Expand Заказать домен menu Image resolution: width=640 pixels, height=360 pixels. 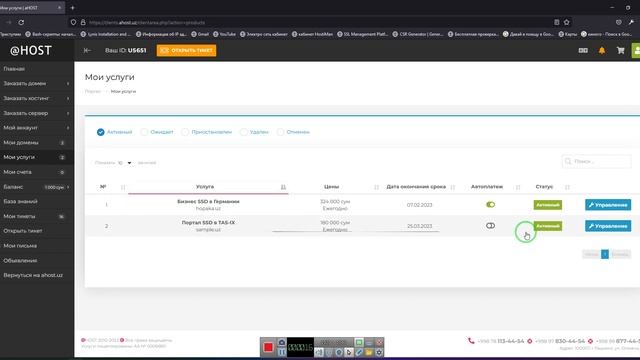pos(37,83)
